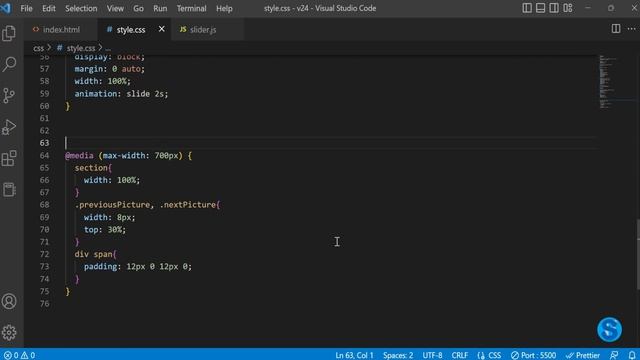Image resolution: width=640 pixels, height=360 pixels.
Task: Close the style.css tab
Action: coord(162,29)
